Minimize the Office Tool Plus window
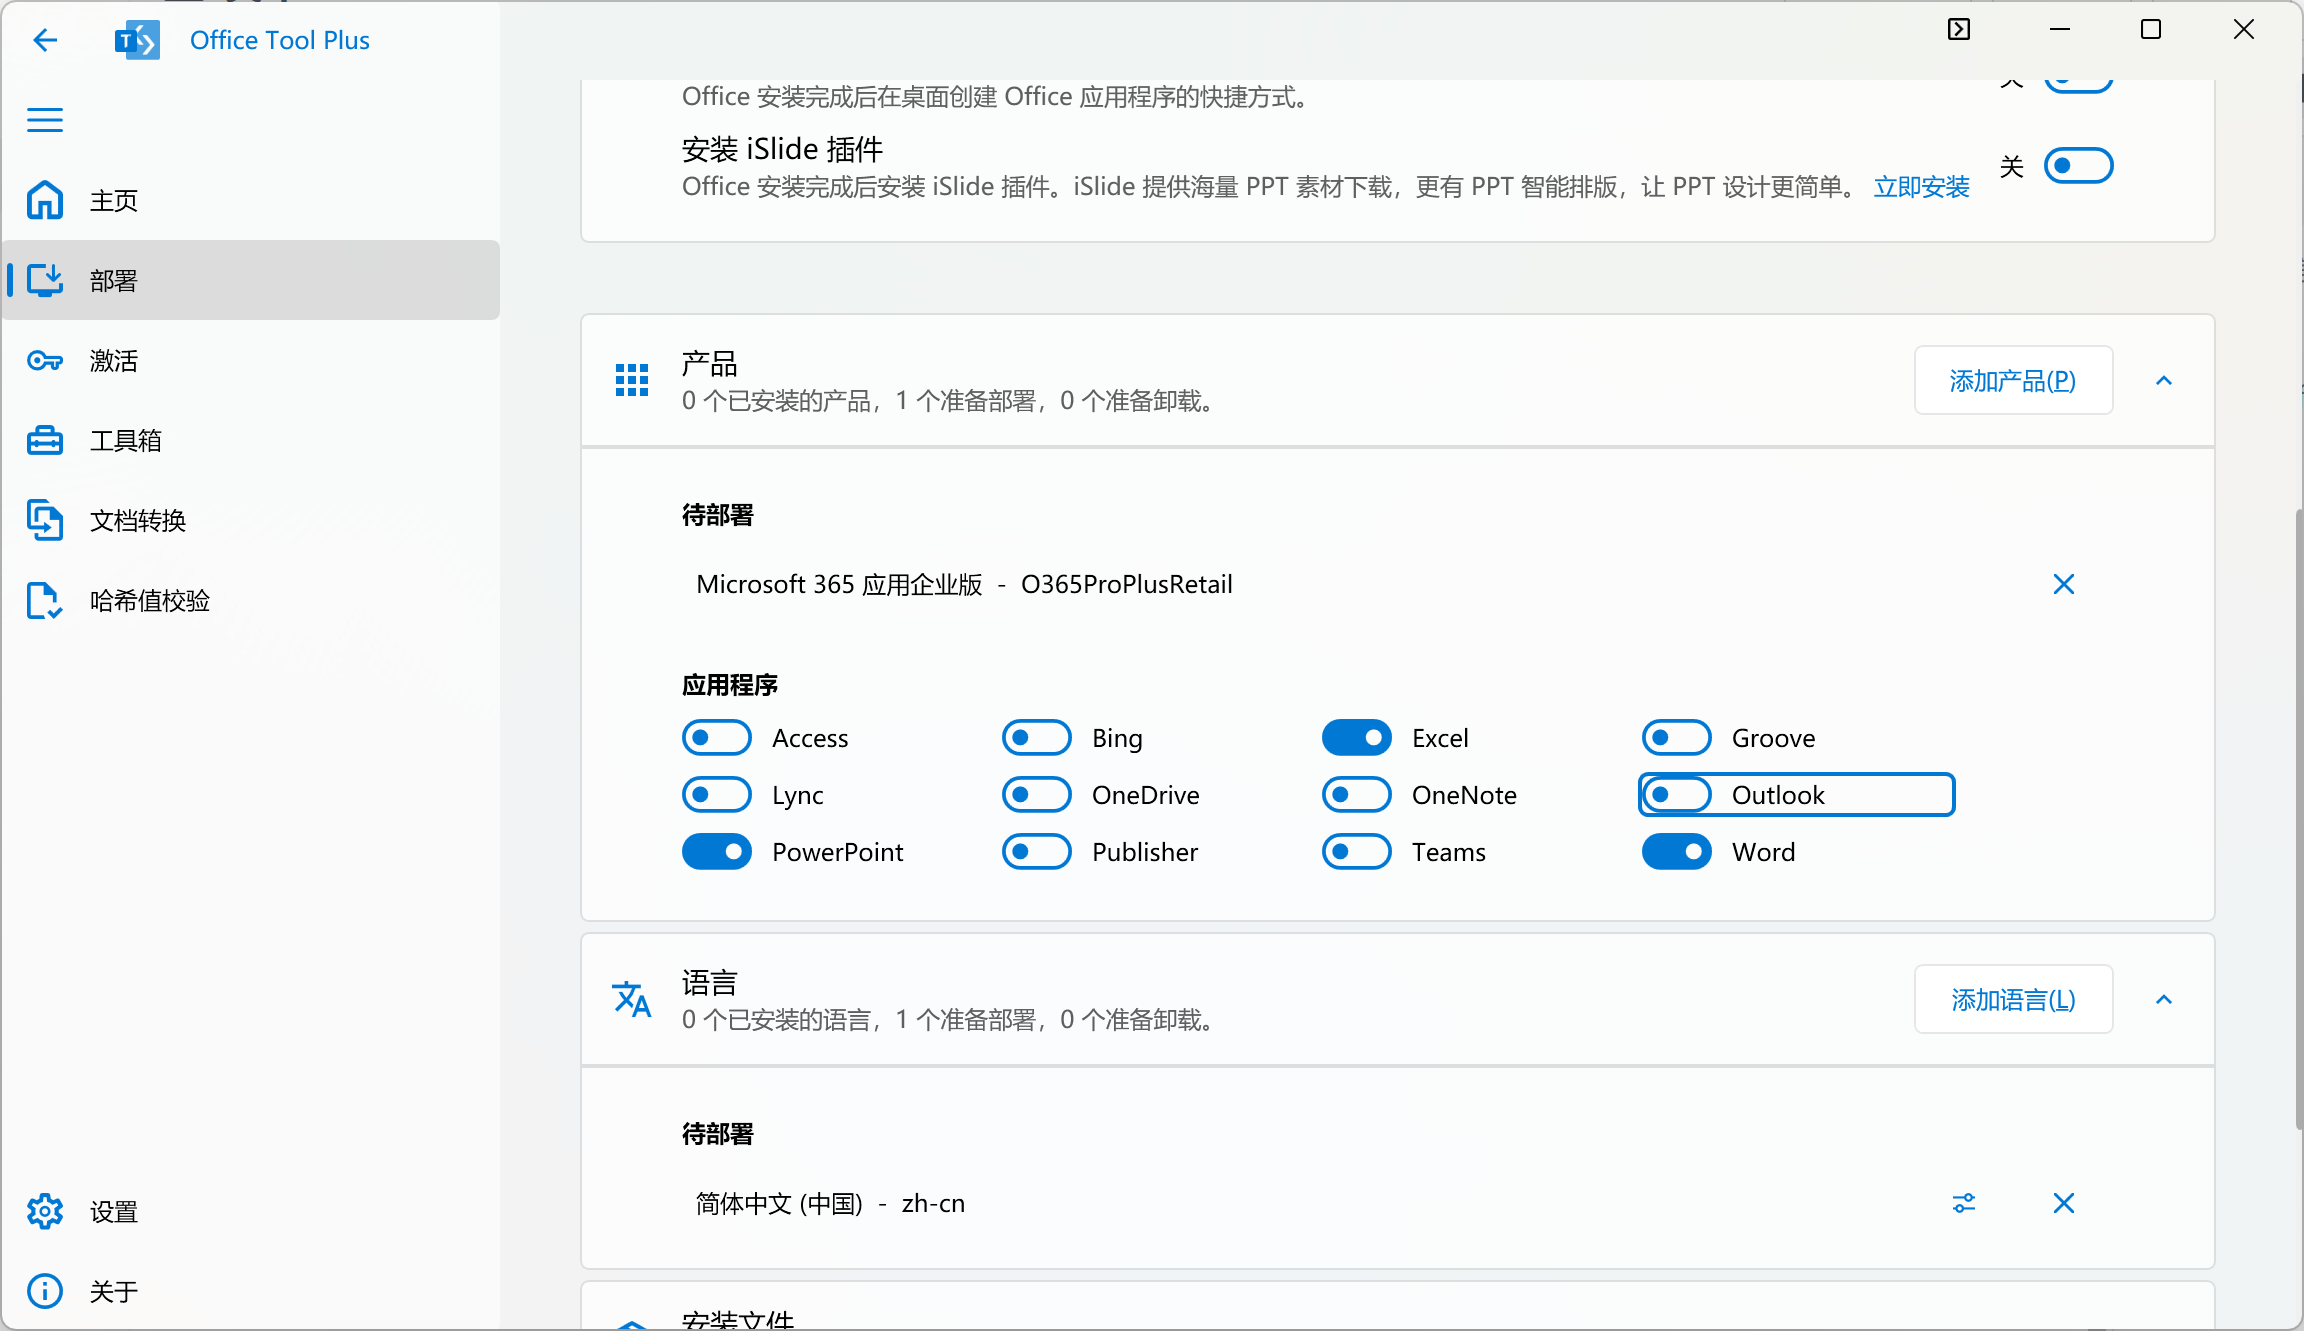The width and height of the screenshot is (2304, 1331). [2059, 30]
